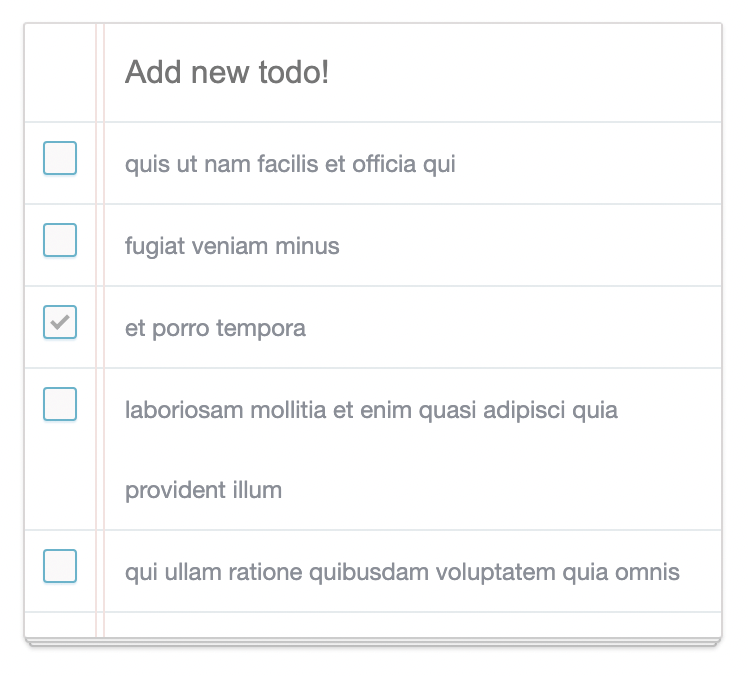
Task: Click the blank cell left of 'Add new todo!'
Action: (60, 73)
